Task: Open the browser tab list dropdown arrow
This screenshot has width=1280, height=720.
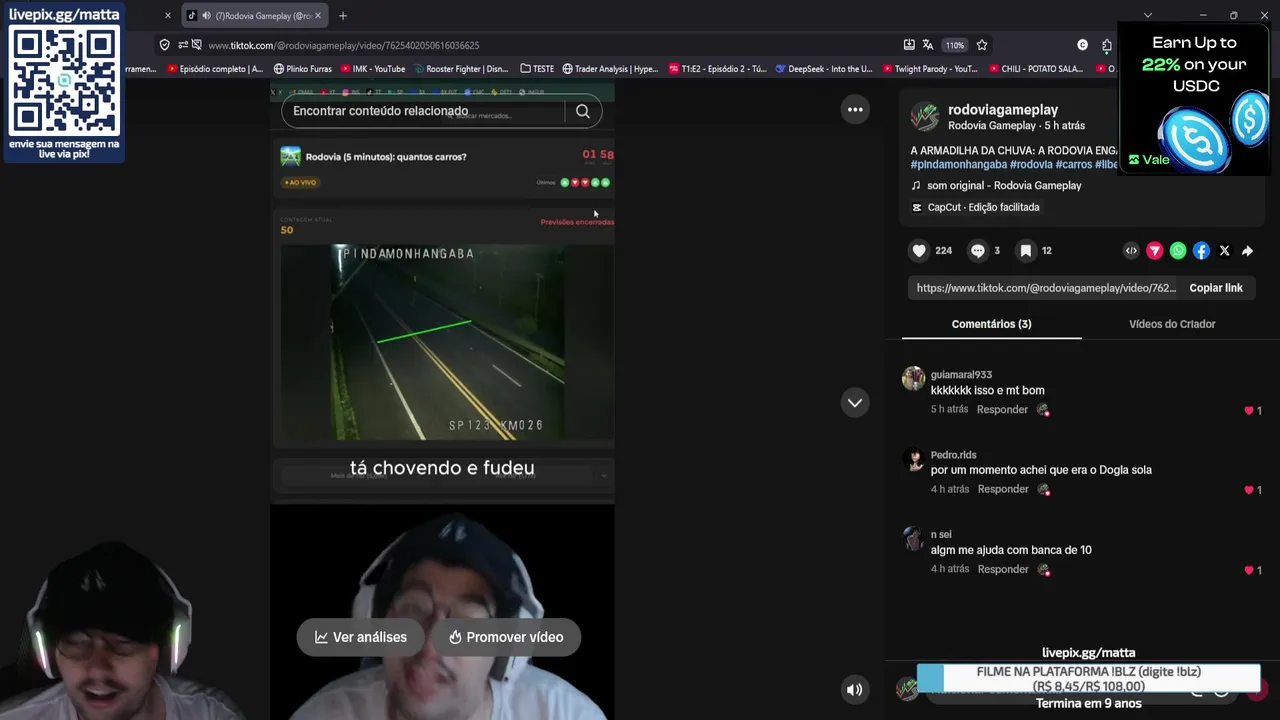Action: coord(1148,16)
